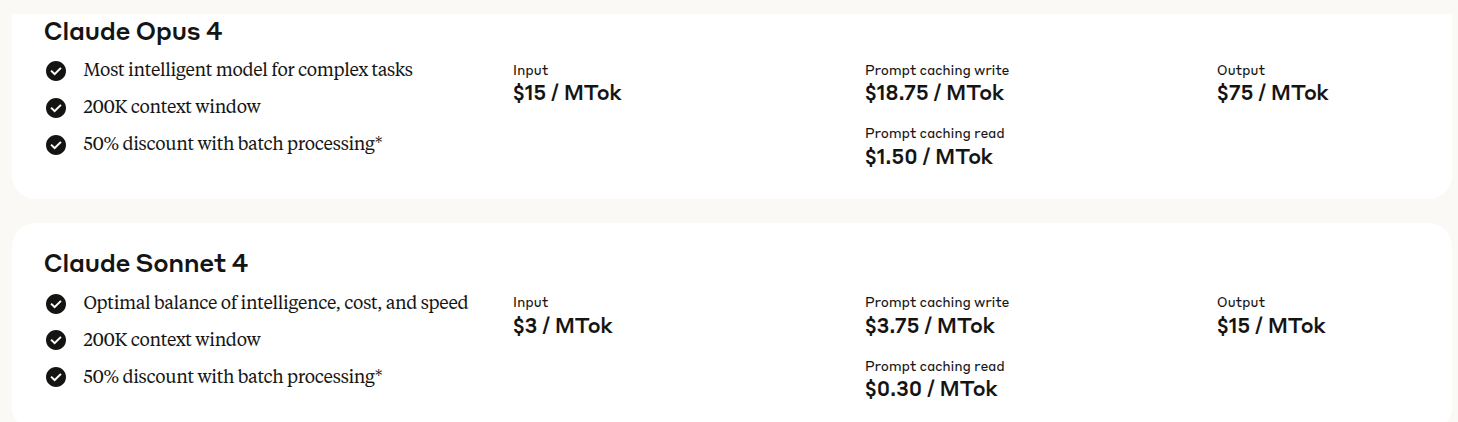Click the Opus $15 / MTok input price
Screen dimensions: 1458x422
point(567,93)
